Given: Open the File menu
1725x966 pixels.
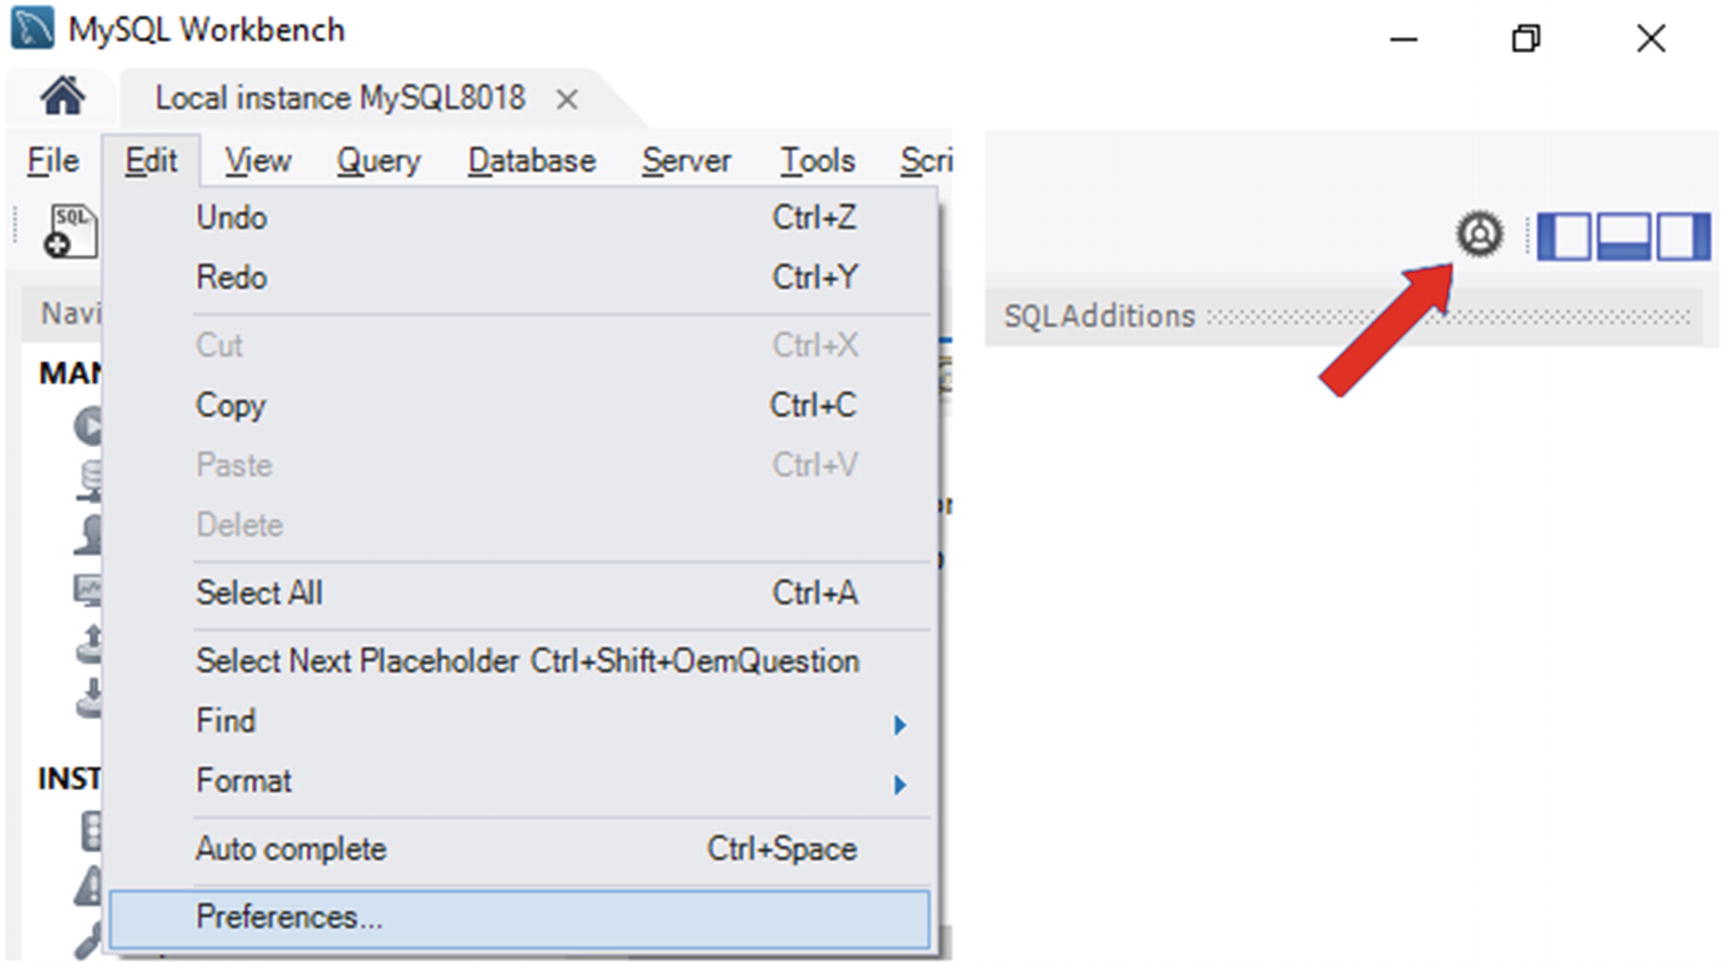Looking at the screenshot, I should pyautogui.click(x=53, y=161).
